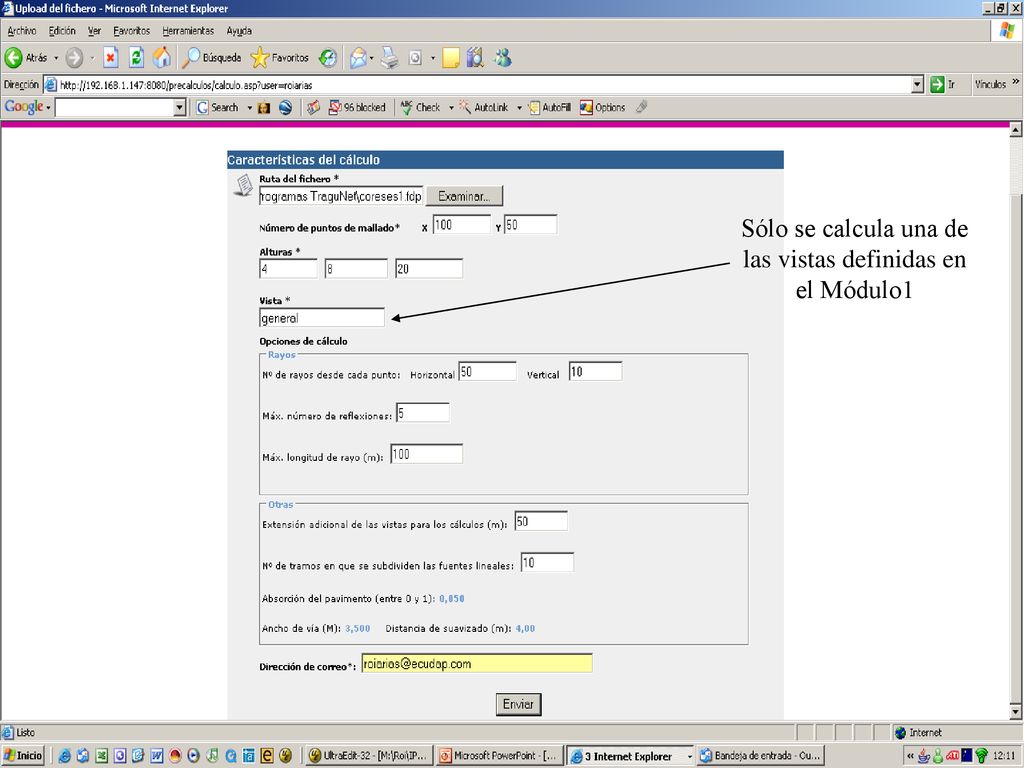
Task: Open the Ayuda menu
Action: [239, 31]
